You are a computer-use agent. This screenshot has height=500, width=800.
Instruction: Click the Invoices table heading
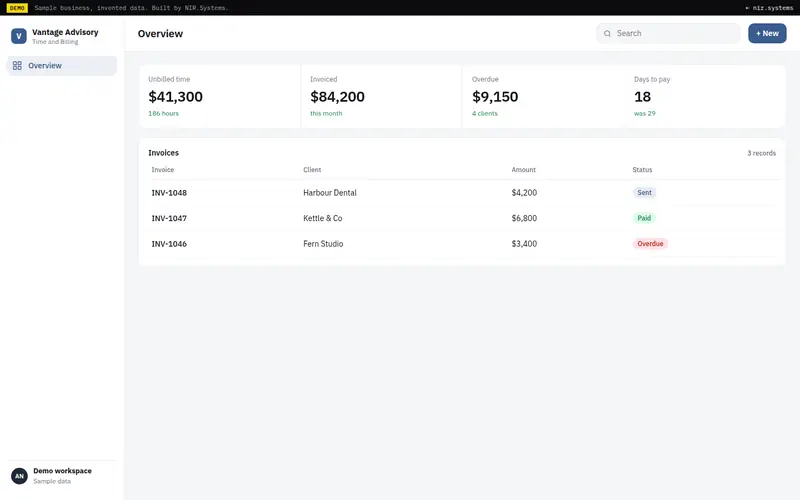coord(163,153)
